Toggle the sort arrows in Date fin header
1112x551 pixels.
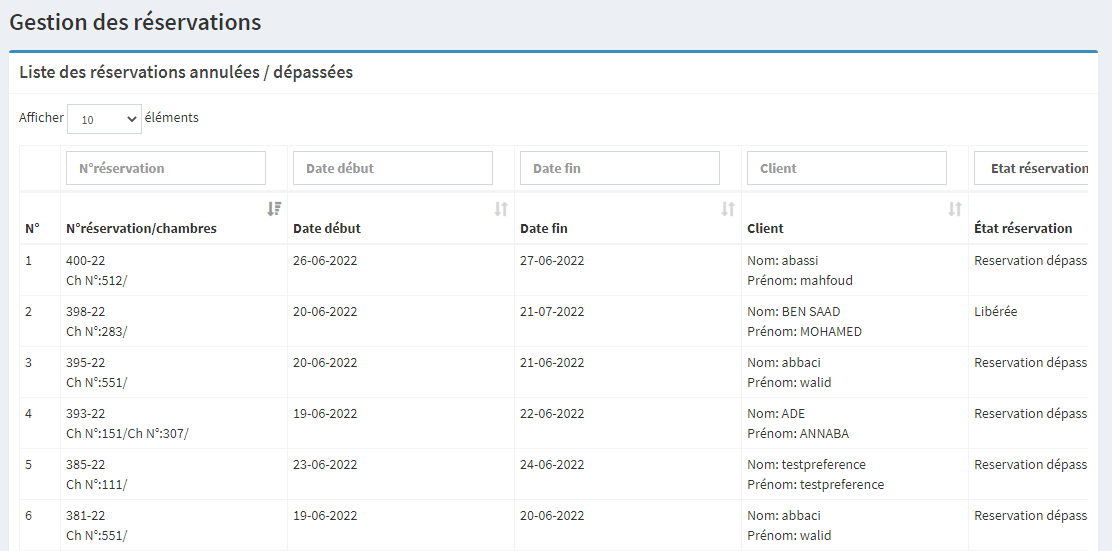(728, 209)
